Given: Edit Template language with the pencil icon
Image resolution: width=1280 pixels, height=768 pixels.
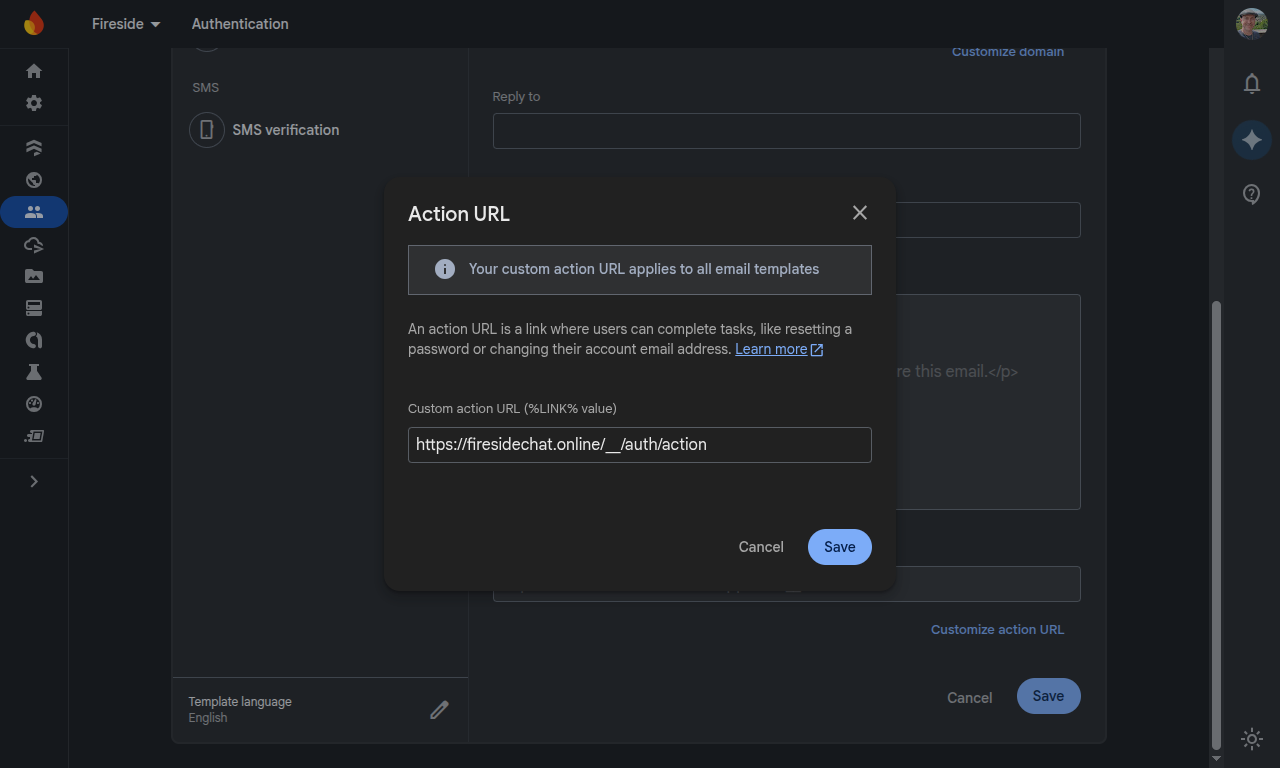Looking at the screenshot, I should pos(439,709).
